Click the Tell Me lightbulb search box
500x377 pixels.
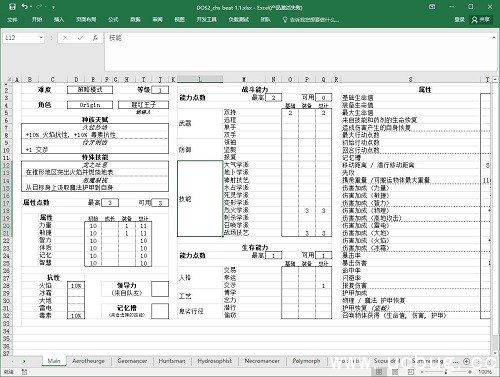pos(311,20)
